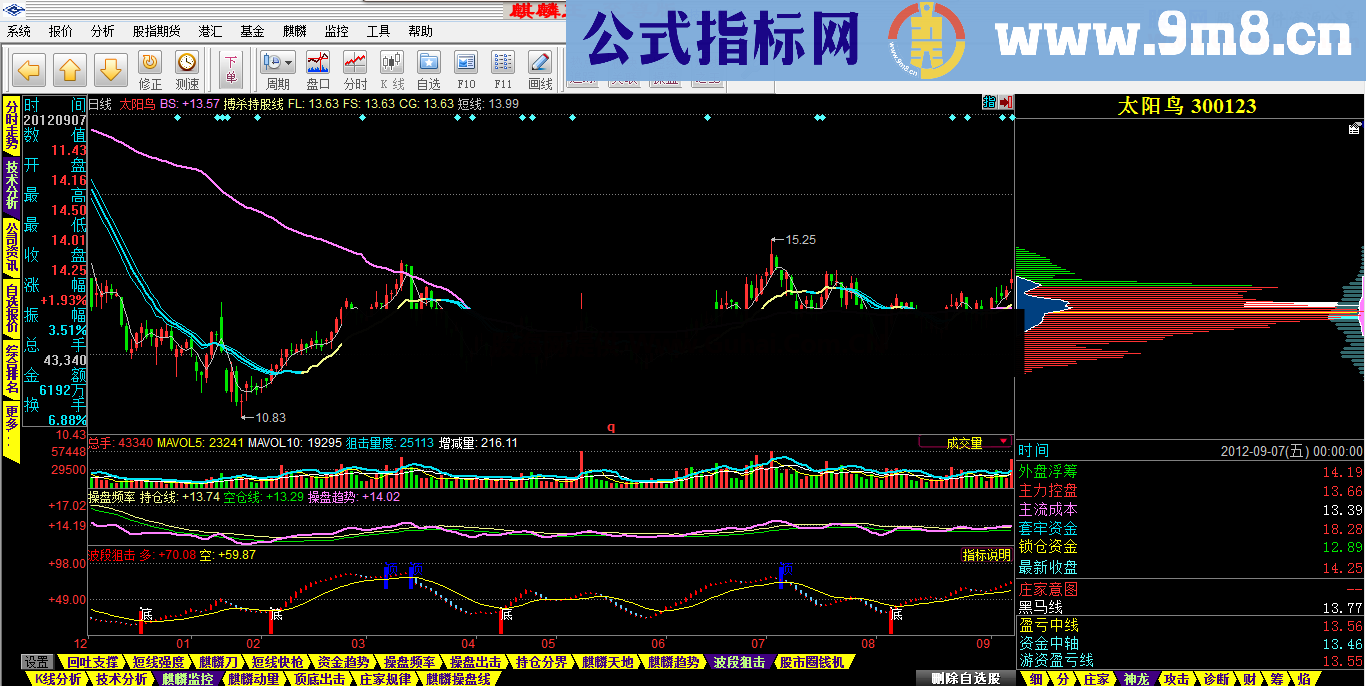Switch to the 波段狙击 indicator tab
Viewport: 1366px width, 686px height.
pyautogui.click(x=740, y=662)
